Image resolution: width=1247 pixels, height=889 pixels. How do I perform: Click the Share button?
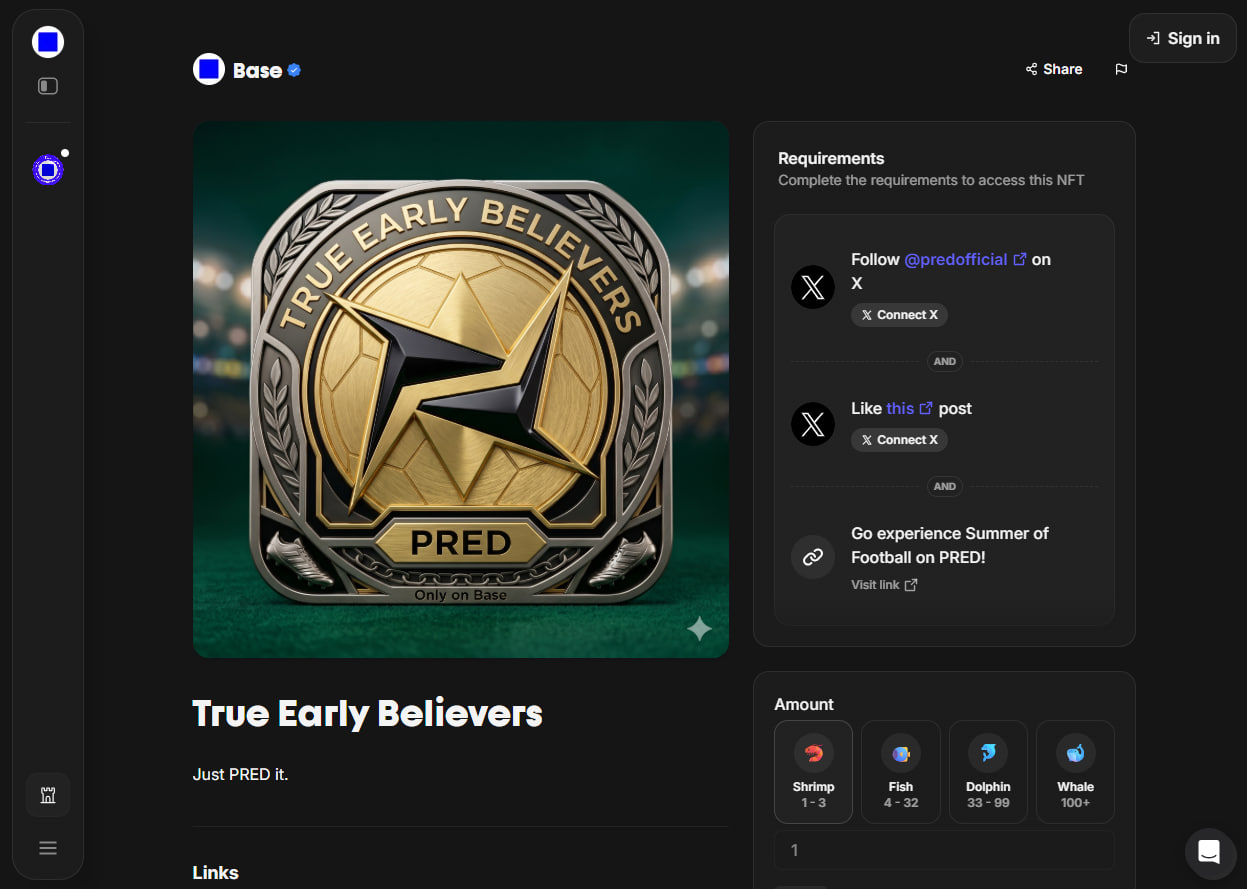click(1054, 69)
